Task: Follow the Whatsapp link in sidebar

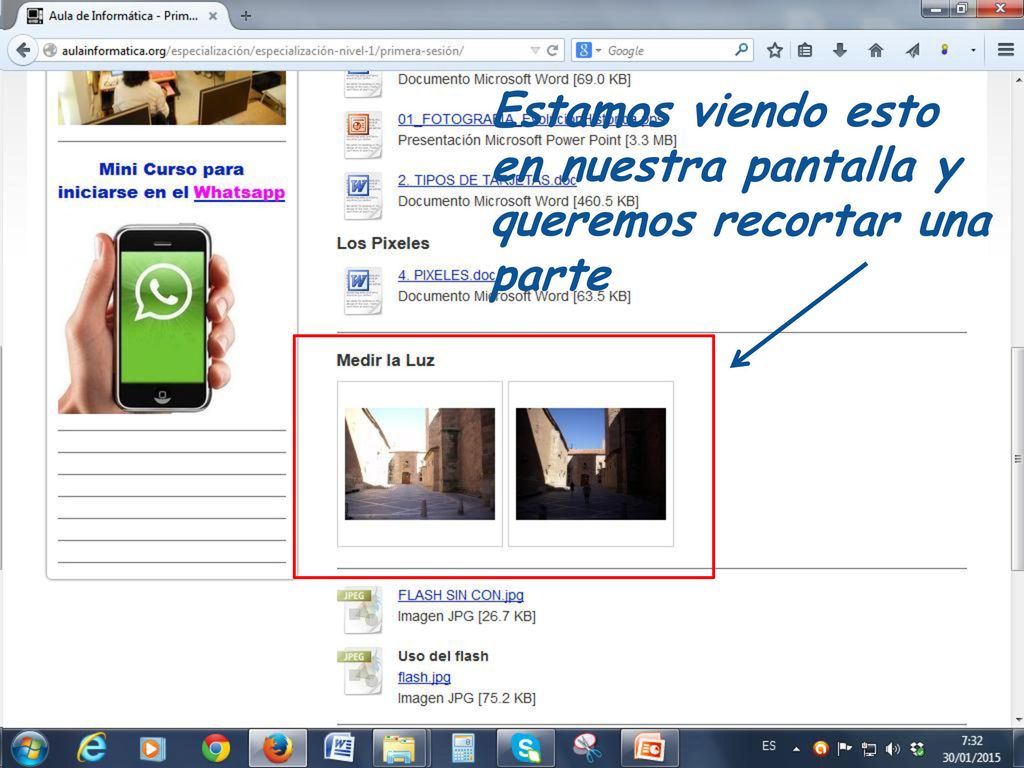Action: 239,193
